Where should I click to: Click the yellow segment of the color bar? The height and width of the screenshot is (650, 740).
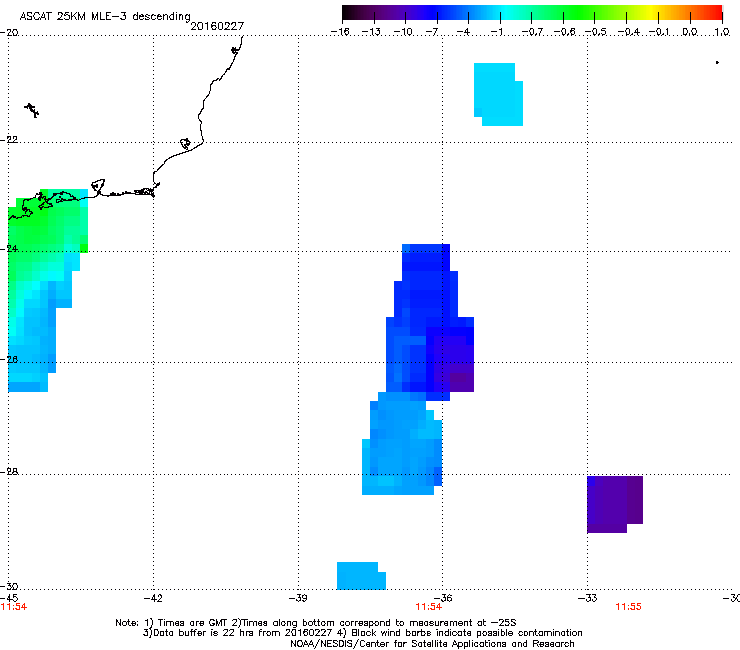[x=653, y=13]
